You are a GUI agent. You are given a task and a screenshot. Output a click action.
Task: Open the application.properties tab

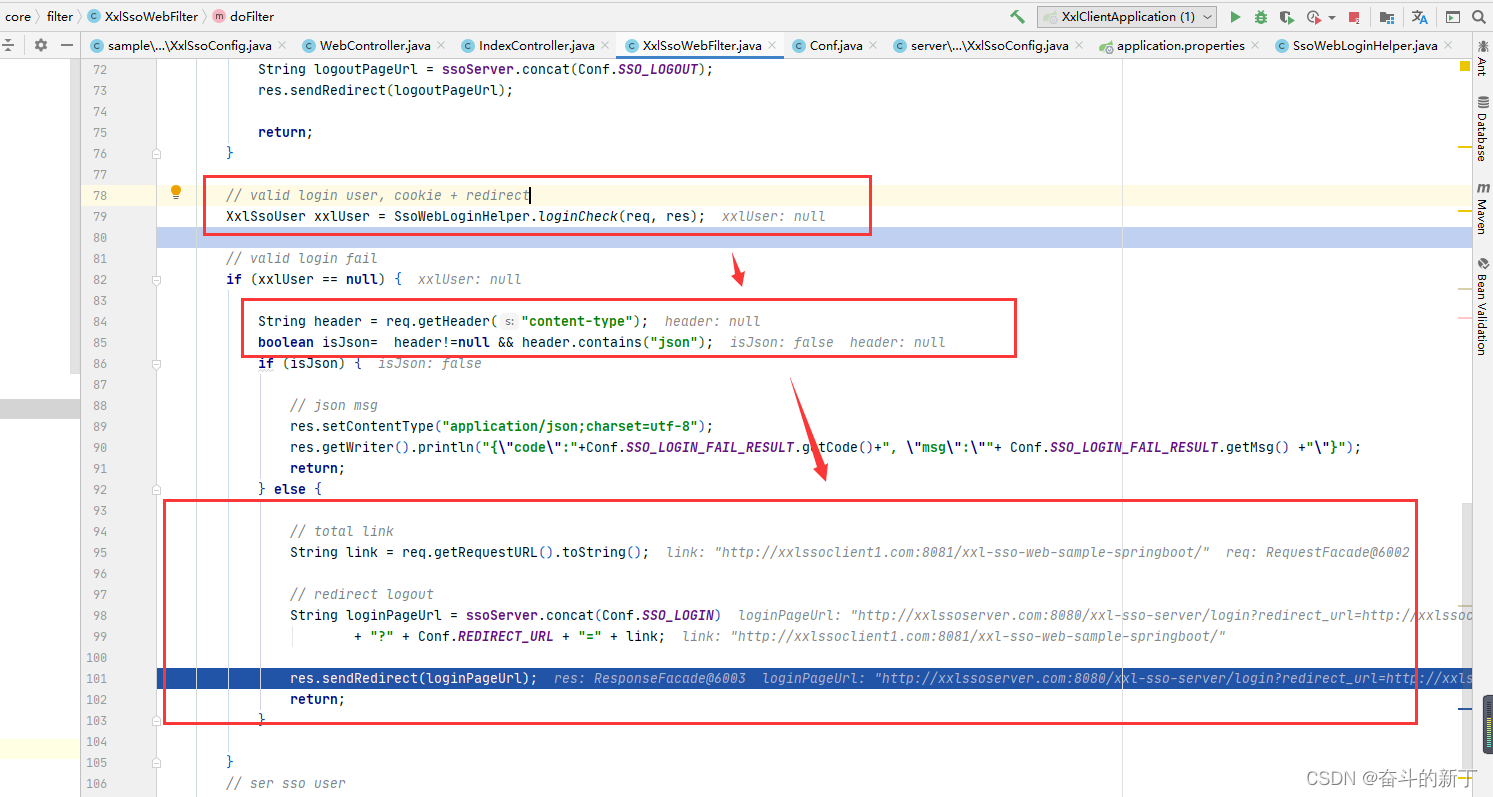click(1180, 46)
